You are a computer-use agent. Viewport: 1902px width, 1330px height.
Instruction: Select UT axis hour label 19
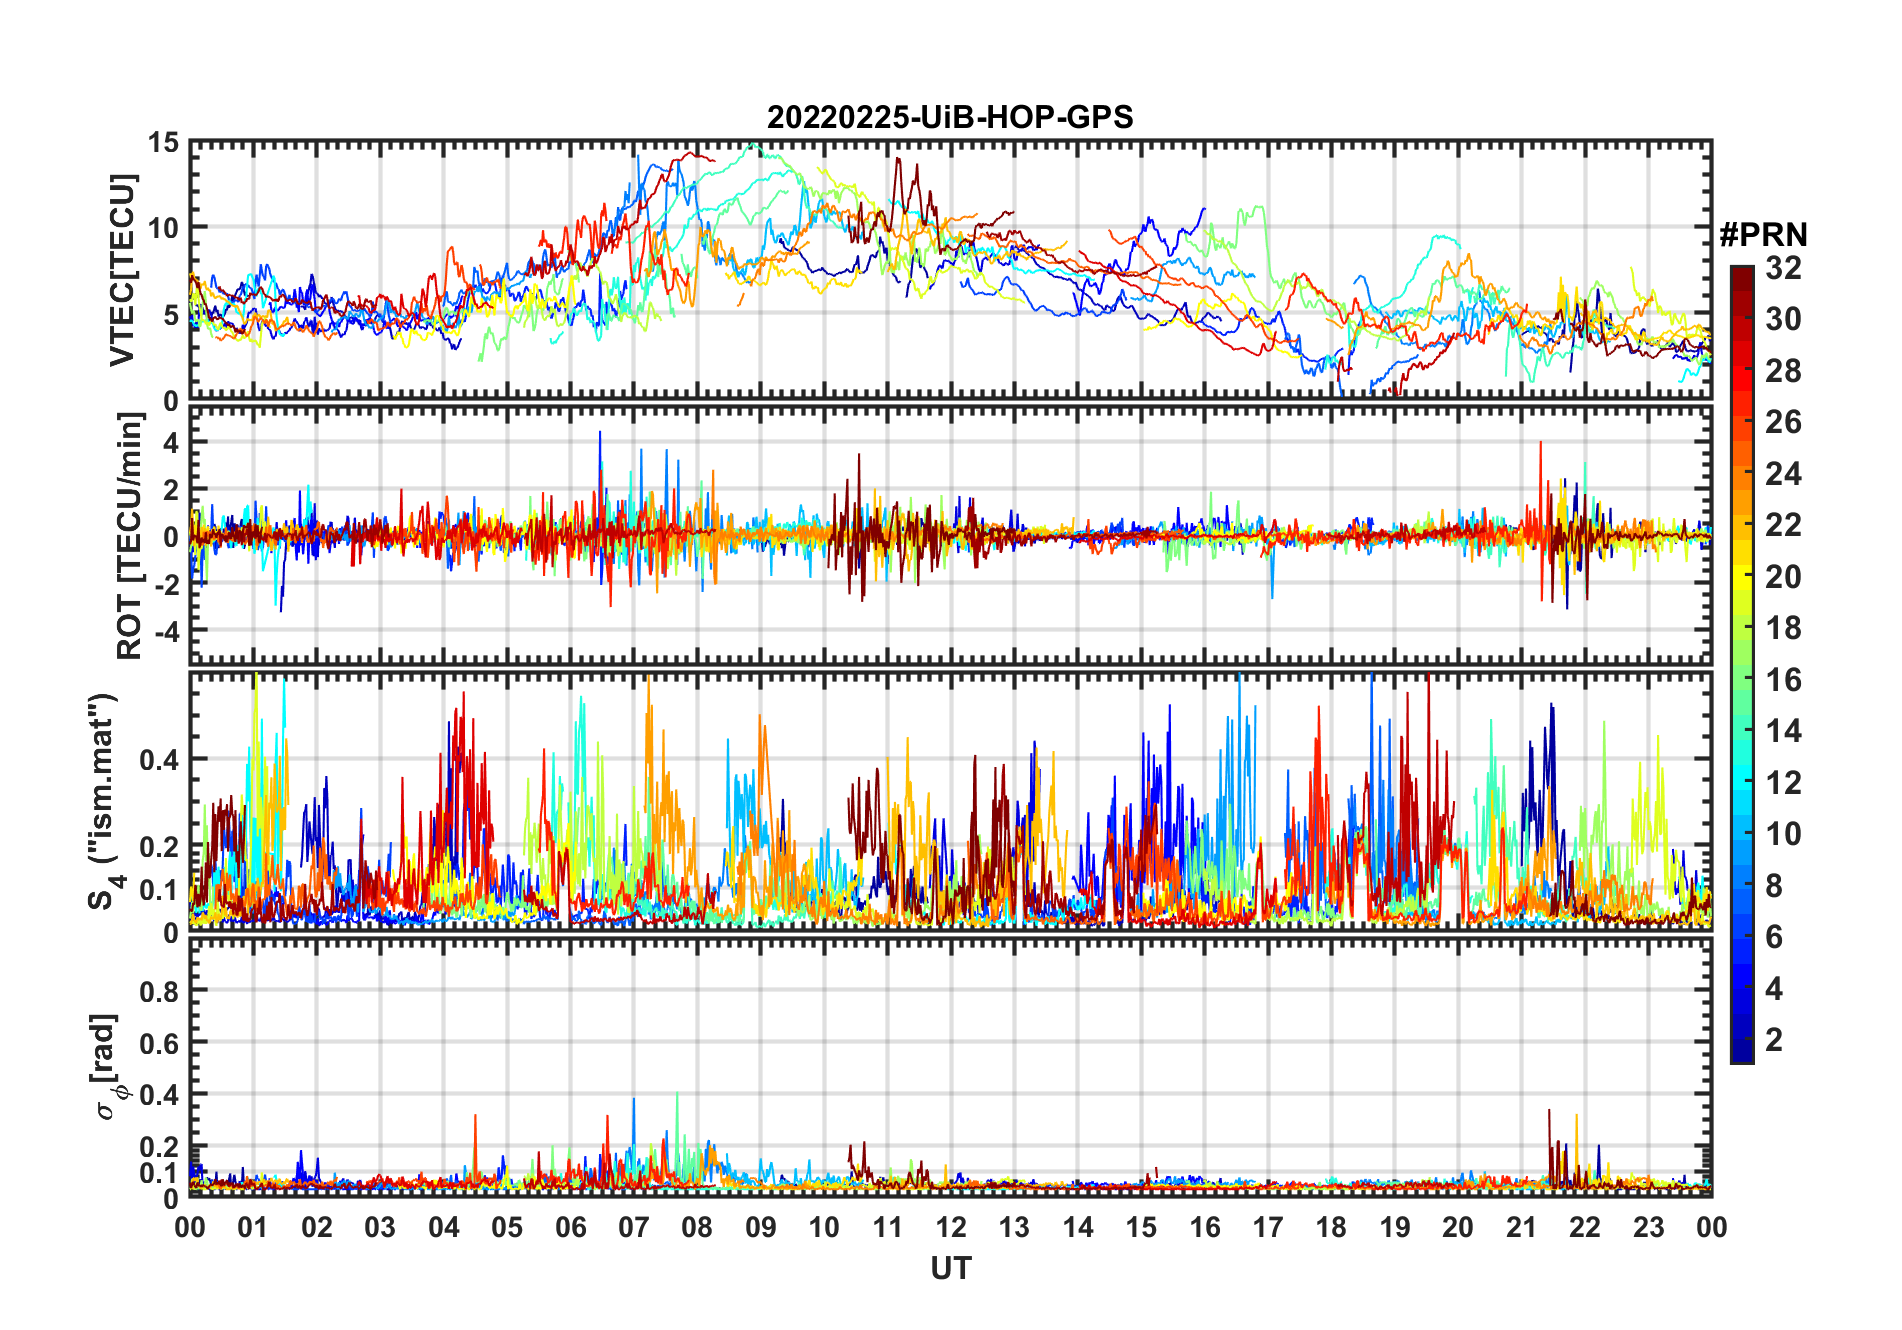[1395, 1227]
